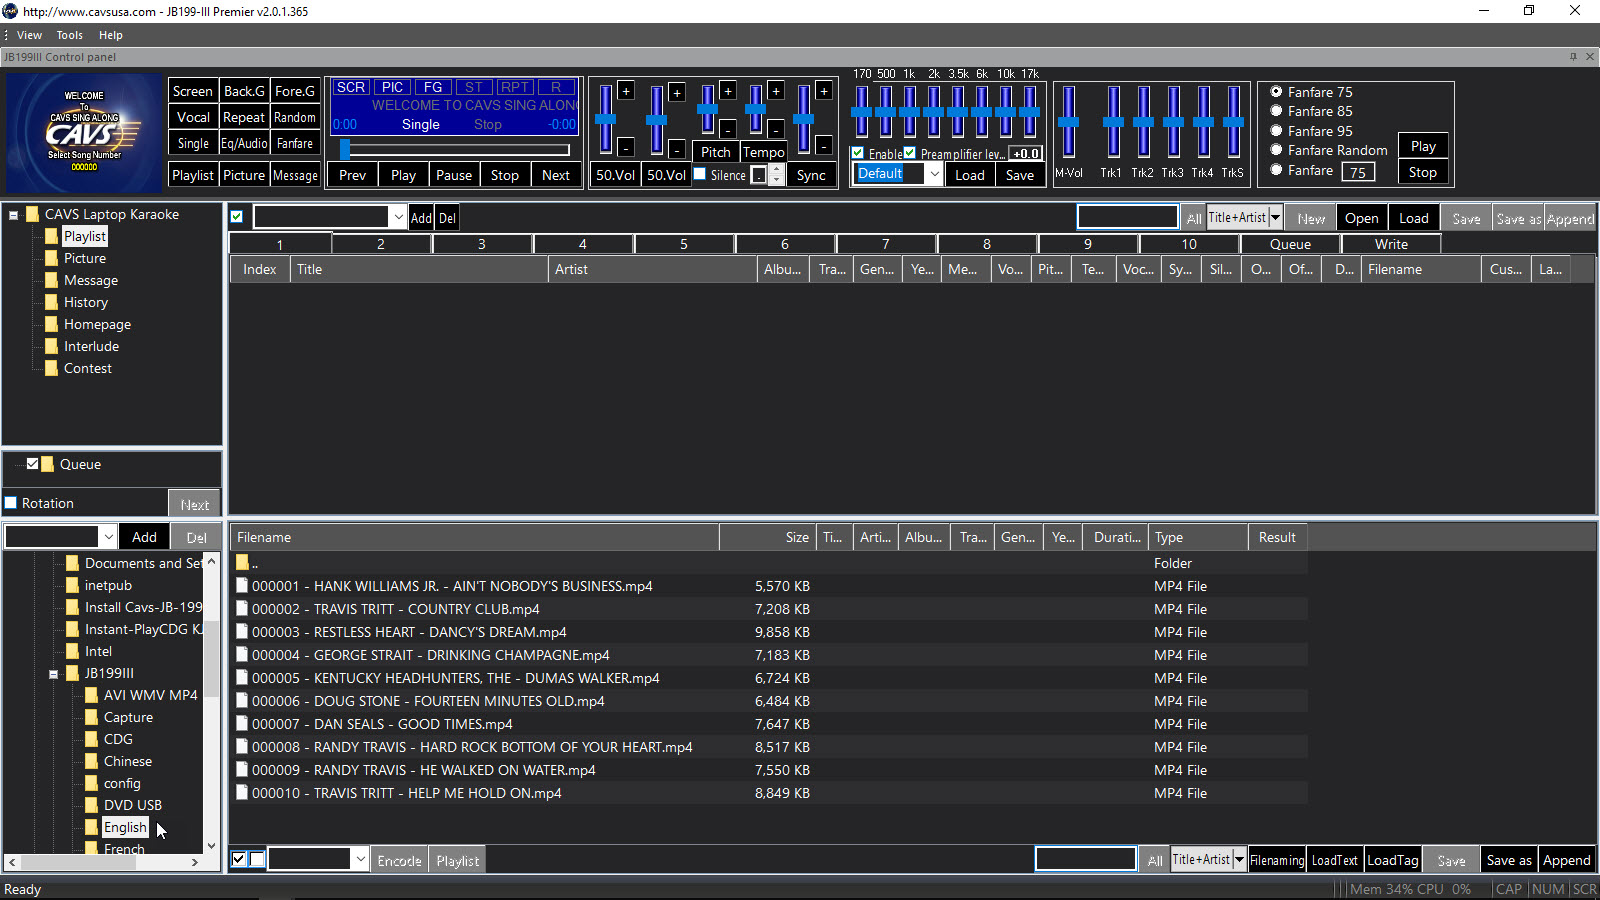Click the Contest folder icon in the tree
The width and height of the screenshot is (1600, 900).
52,368
